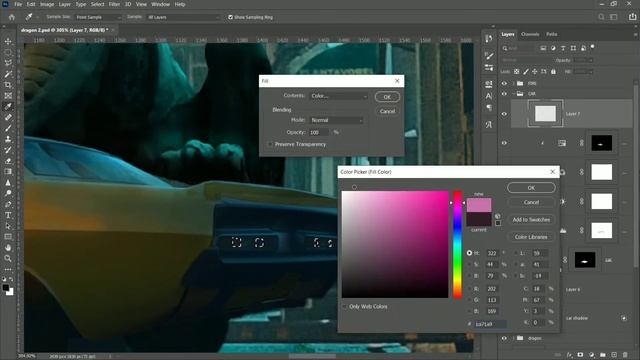Select the H hue radio button
Screen dimensions: 640x360
(x=469, y=253)
